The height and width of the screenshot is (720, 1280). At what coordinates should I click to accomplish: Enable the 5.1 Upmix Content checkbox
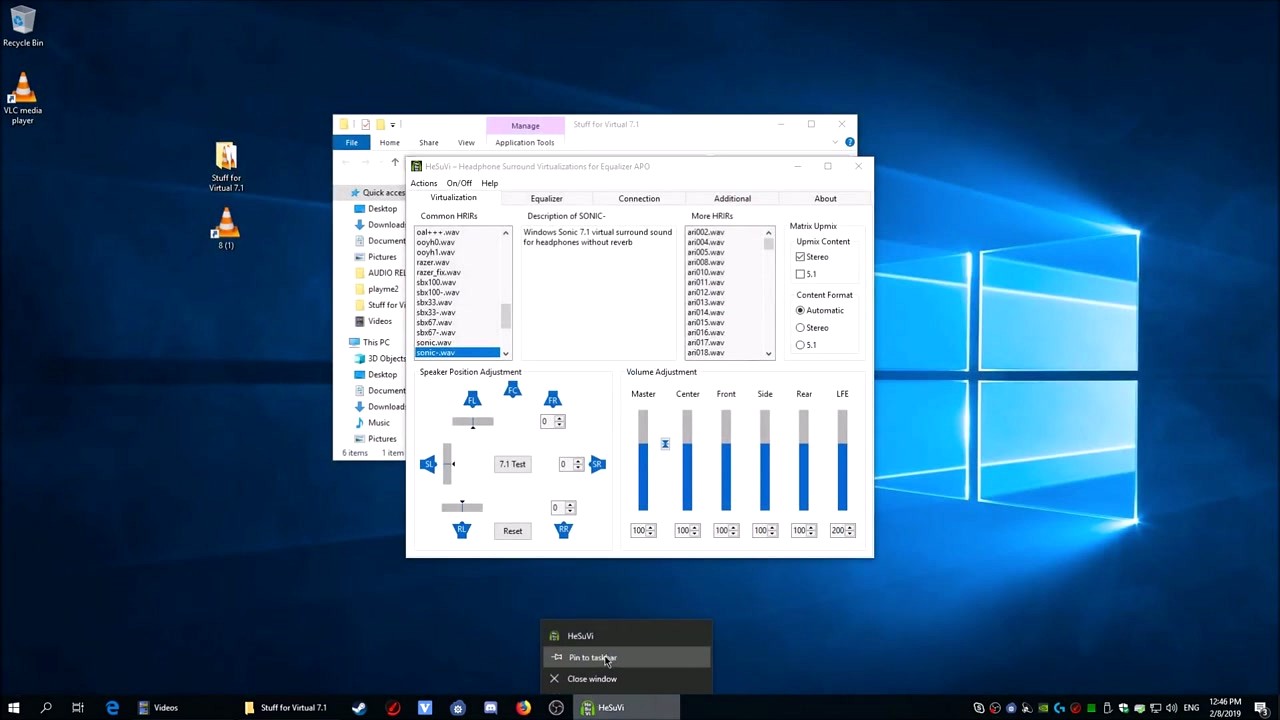[x=800, y=273]
